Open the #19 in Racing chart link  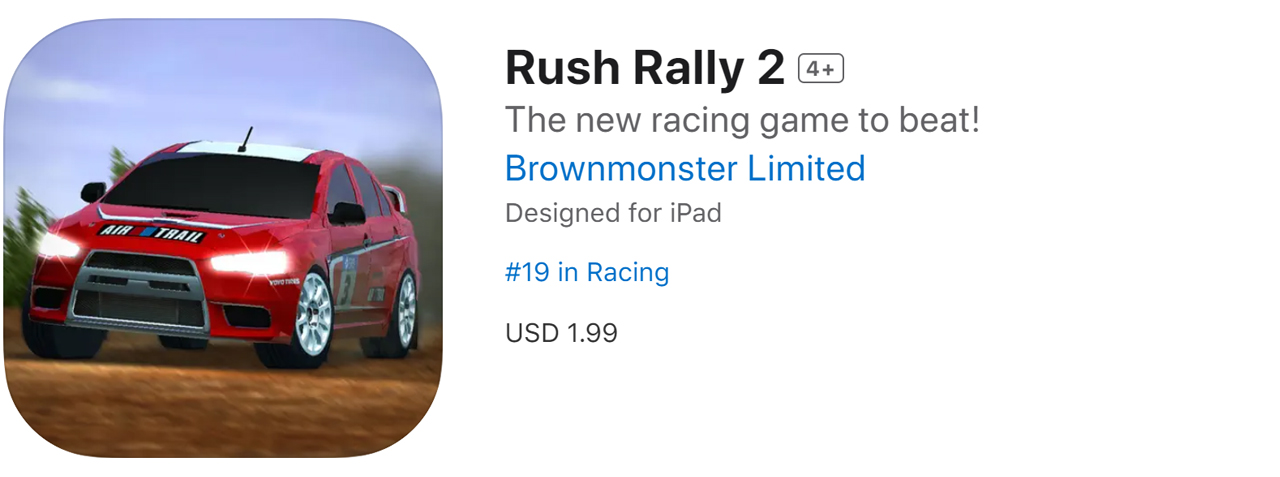[587, 272]
